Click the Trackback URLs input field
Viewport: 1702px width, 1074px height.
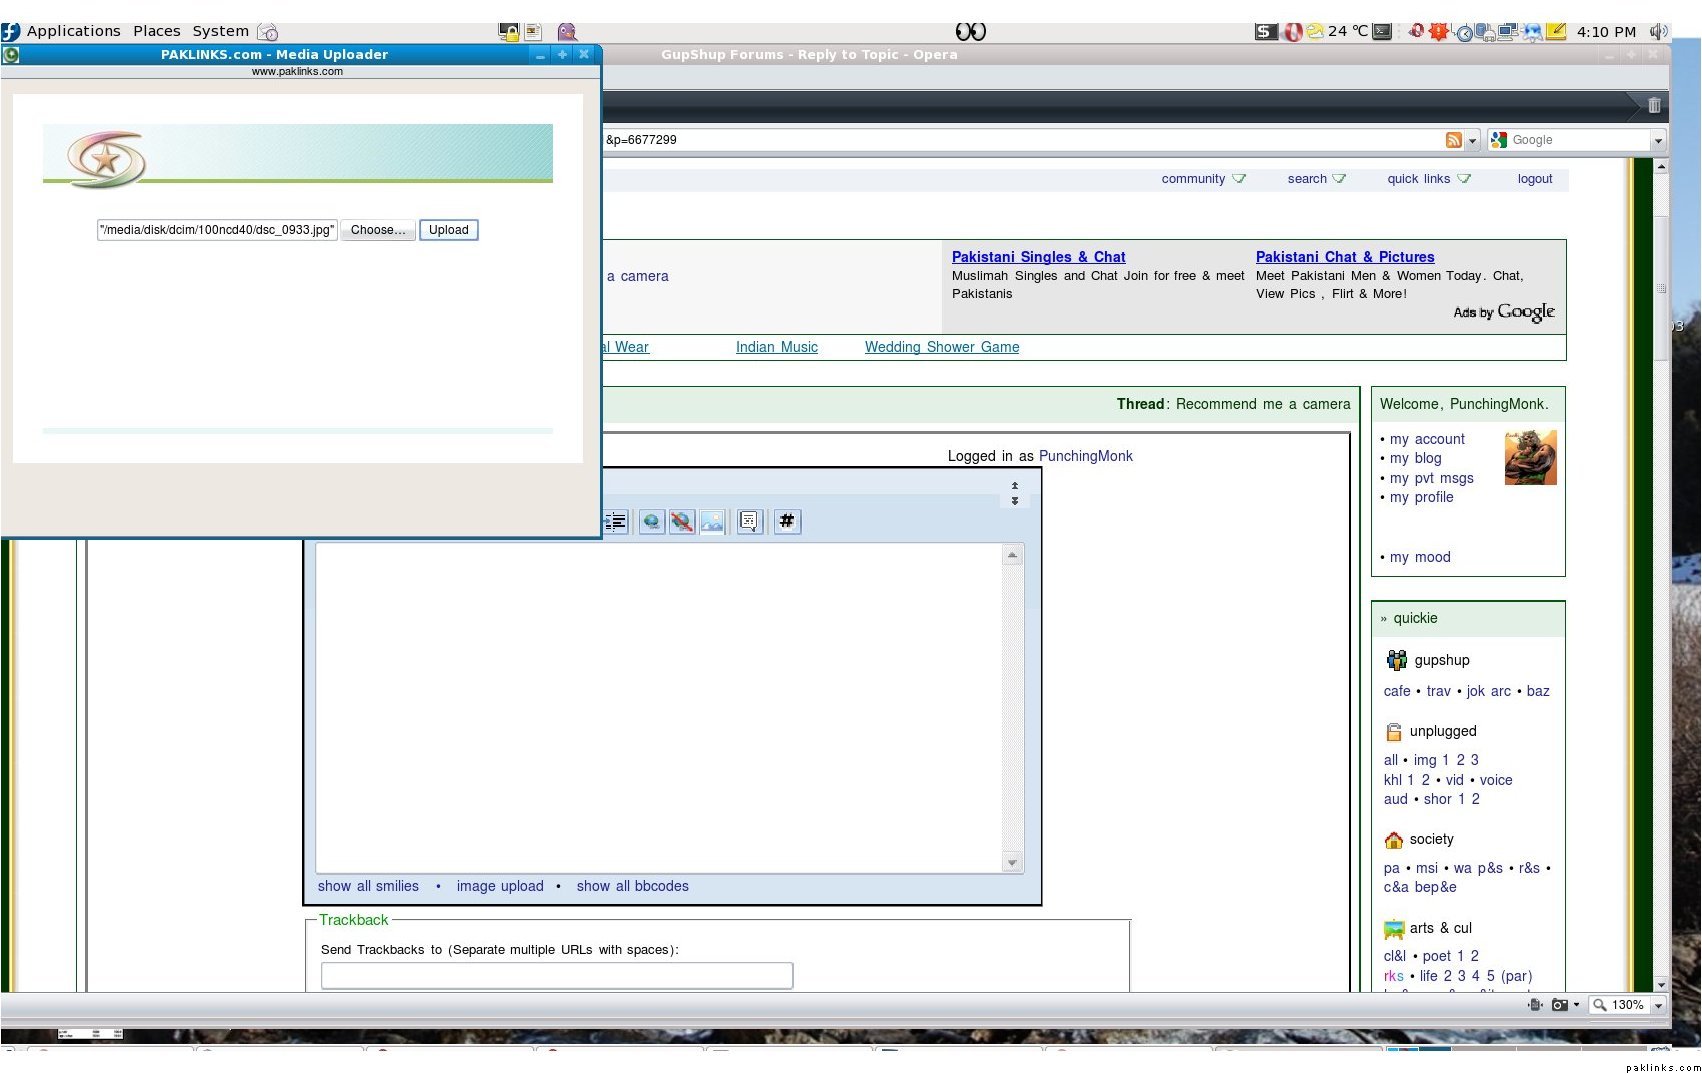coord(556,976)
